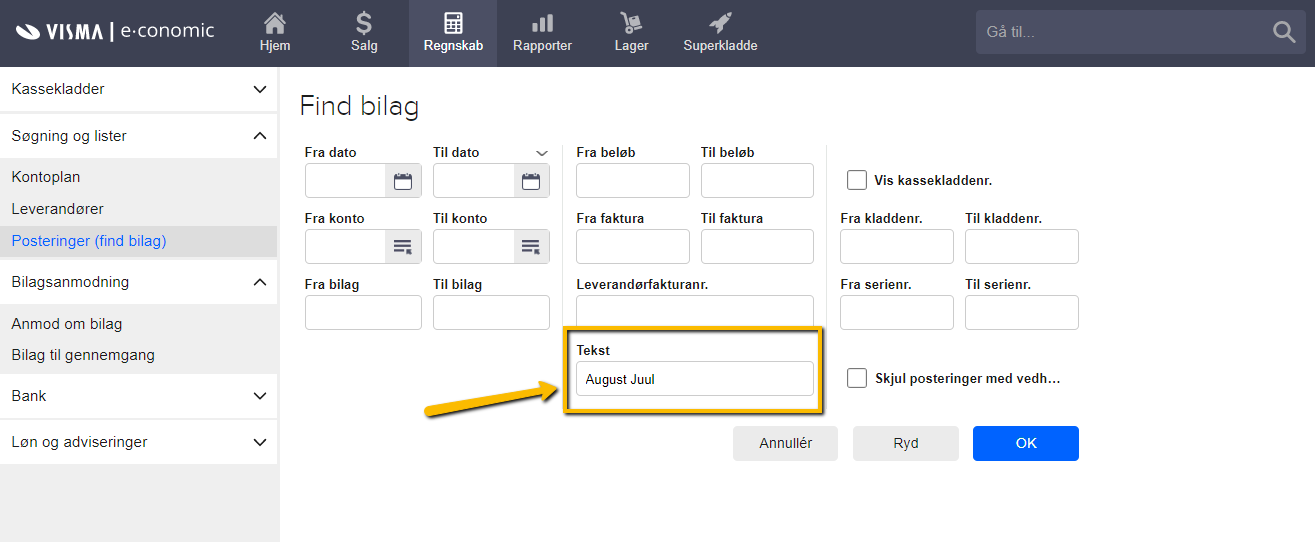Open the Til dato dropdown chevron
The height and width of the screenshot is (542, 1315).
(x=542, y=153)
